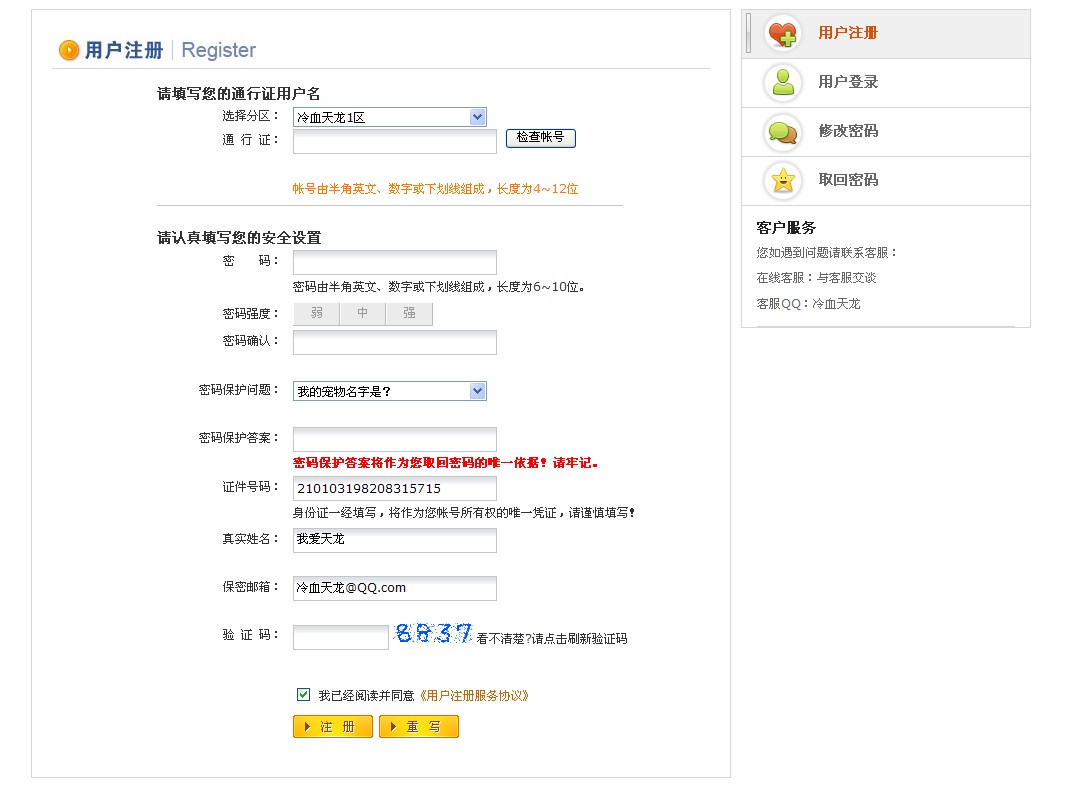Click the 检查帐号 button
The height and width of the screenshot is (797, 1067).
pos(540,139)
